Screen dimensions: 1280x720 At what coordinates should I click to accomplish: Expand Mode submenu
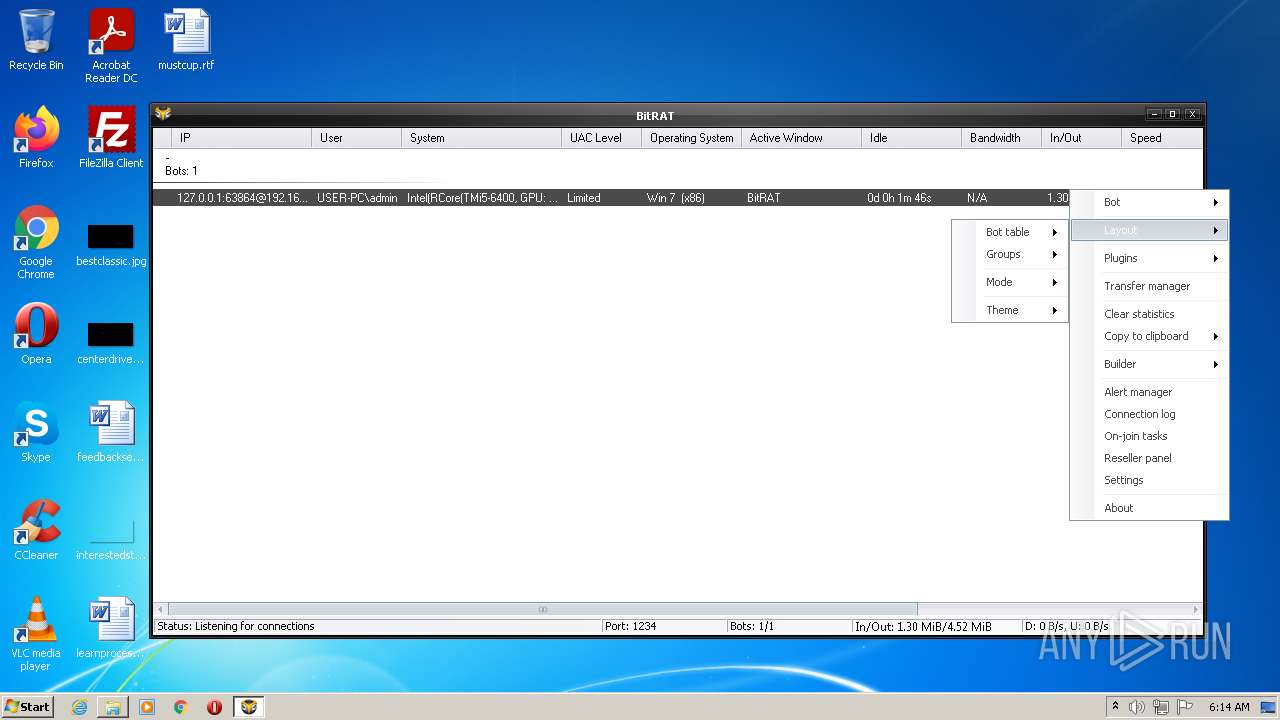click(1010, 282)
